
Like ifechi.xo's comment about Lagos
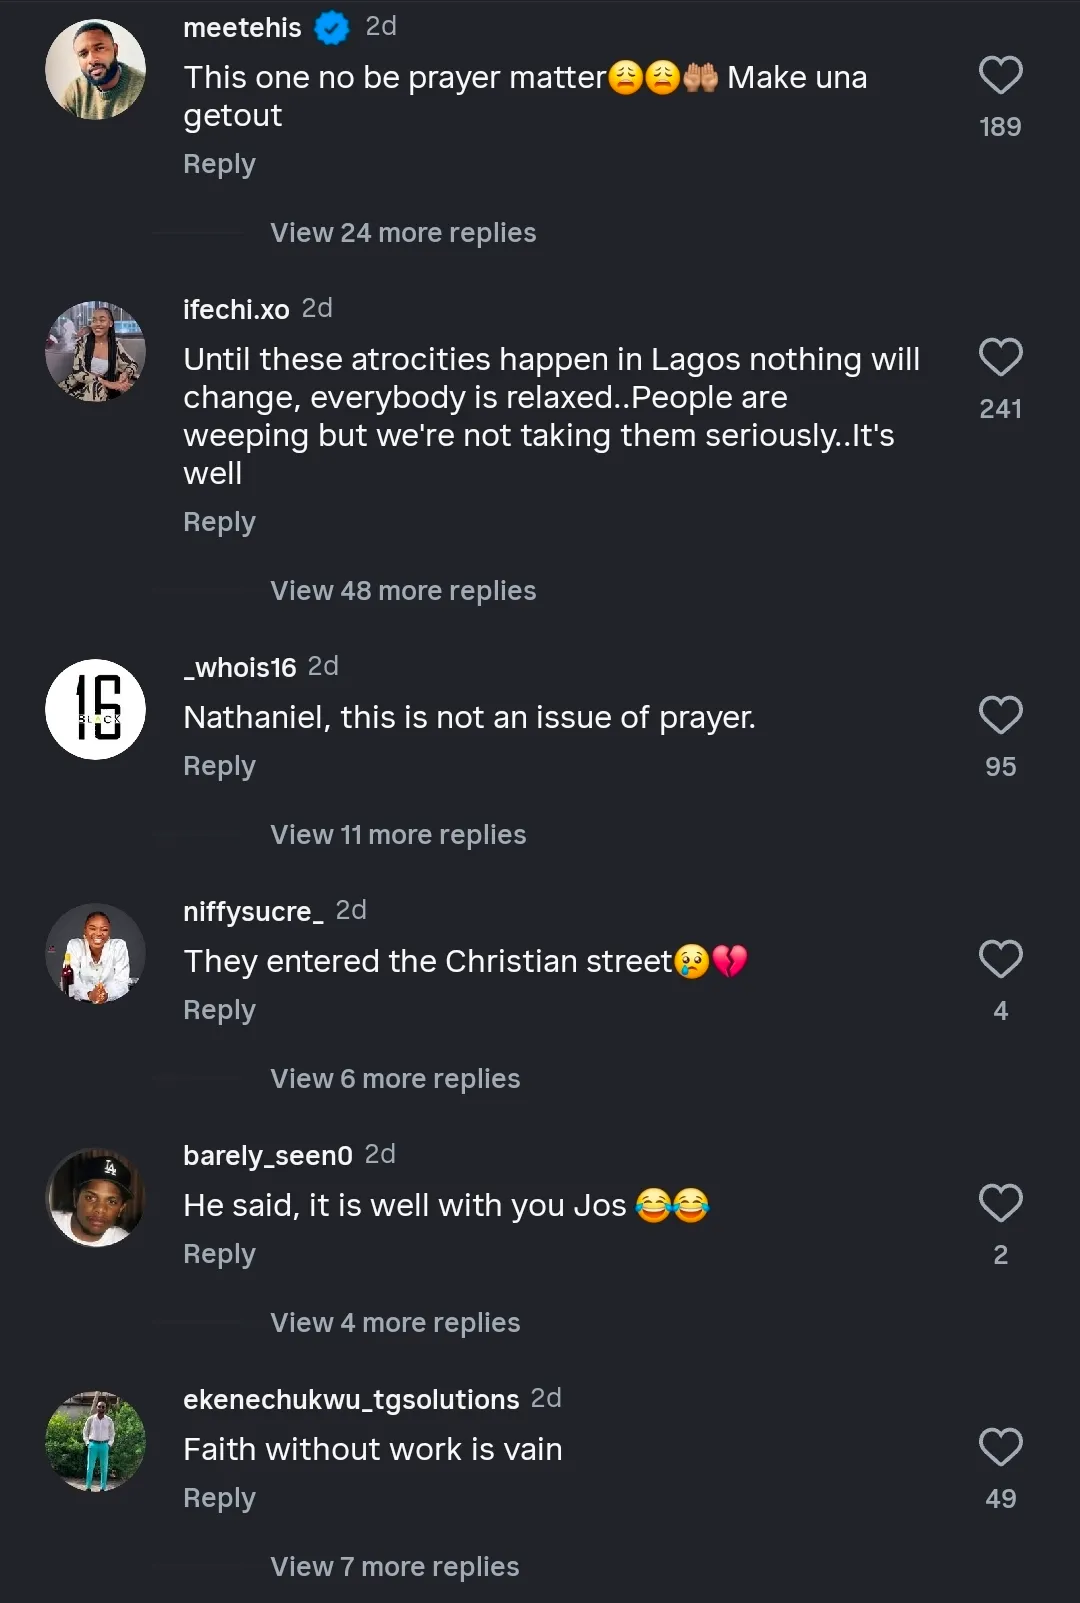click(1000, 358)
